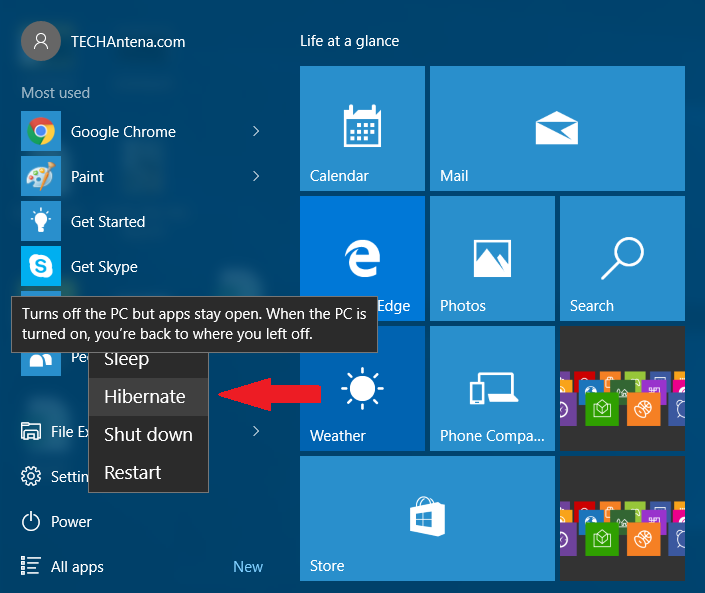Click the Power icon
This screenshot has width=705, height=593.
coord(31,522)
